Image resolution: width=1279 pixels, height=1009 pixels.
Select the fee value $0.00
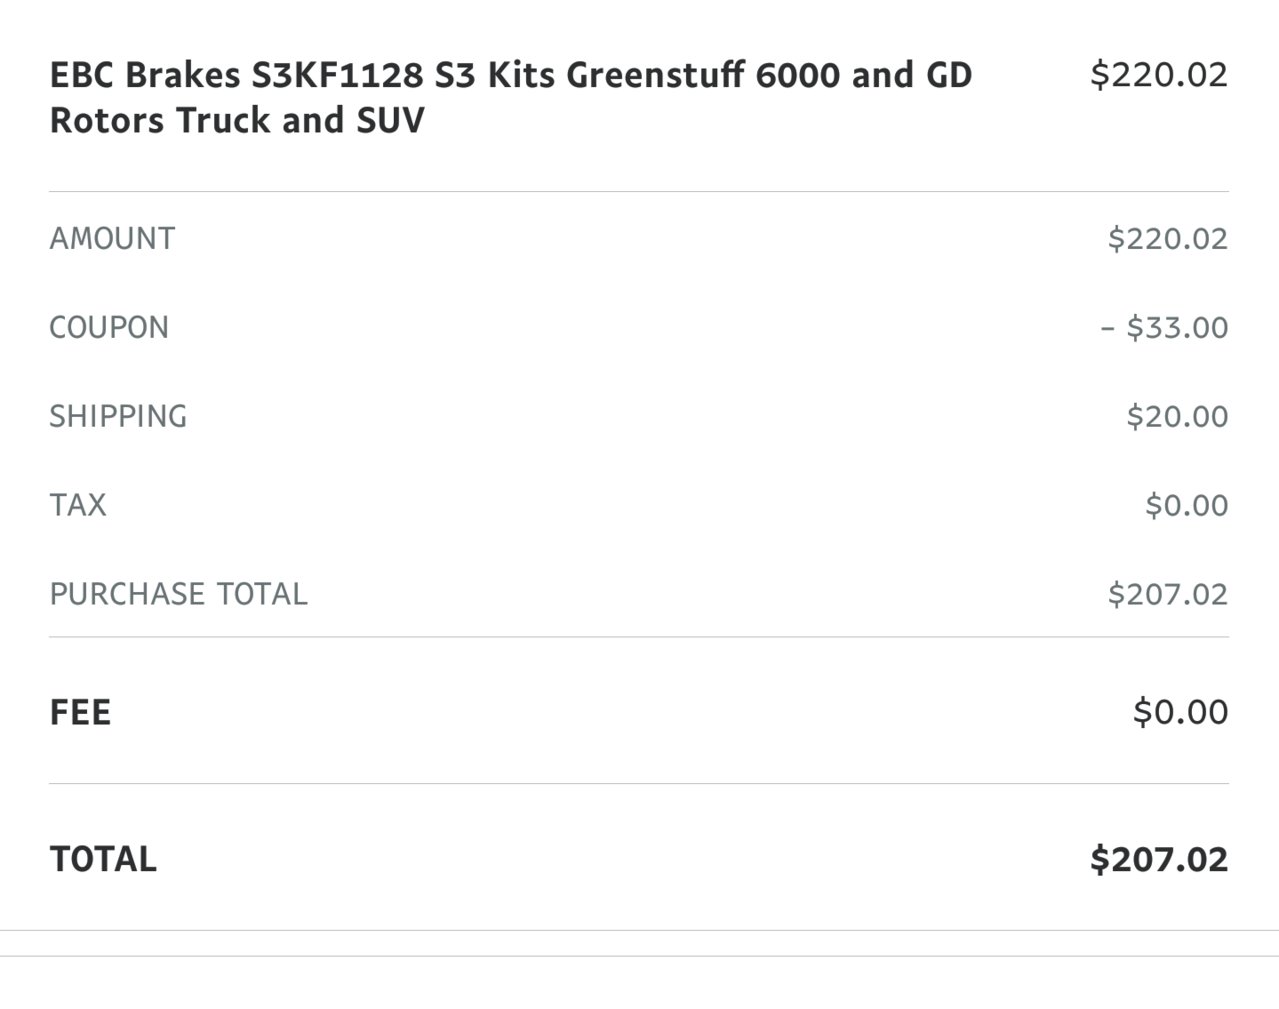pos(1180,712)
